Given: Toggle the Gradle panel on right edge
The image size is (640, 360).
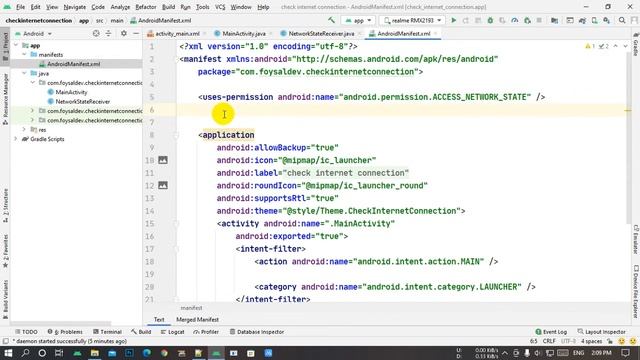Looking at the screenshot, I should [636, 44].
